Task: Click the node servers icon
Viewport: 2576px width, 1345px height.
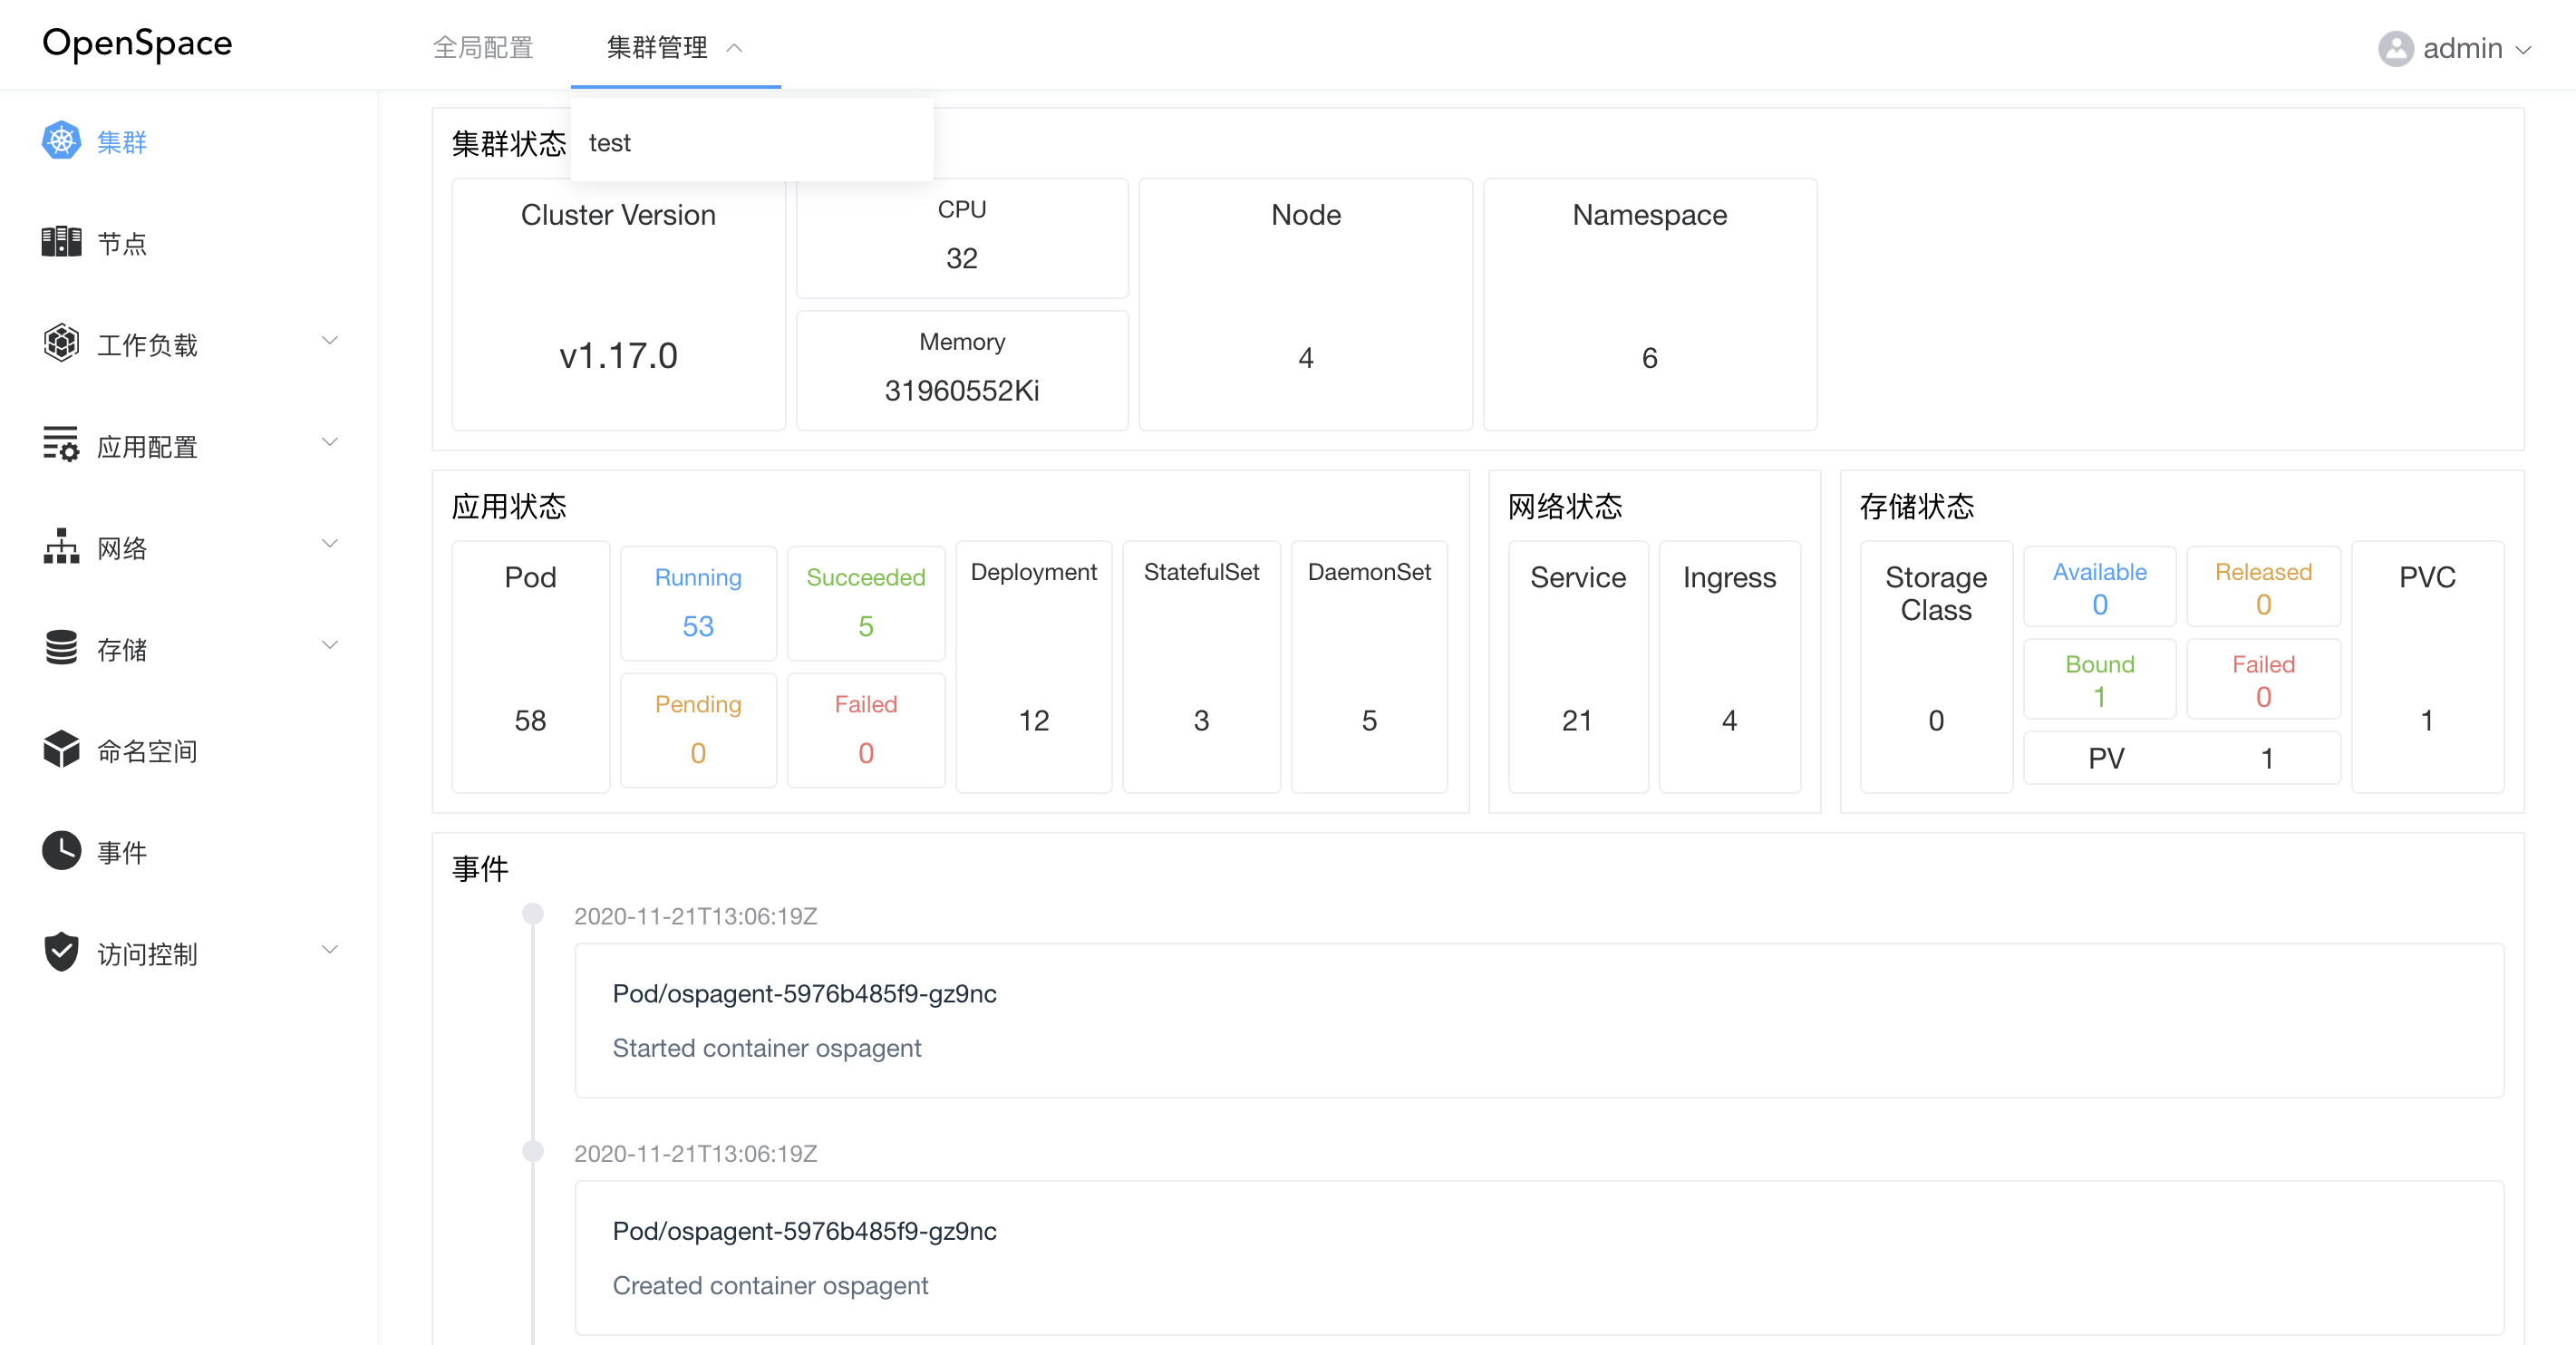Action: coord(61,242)
